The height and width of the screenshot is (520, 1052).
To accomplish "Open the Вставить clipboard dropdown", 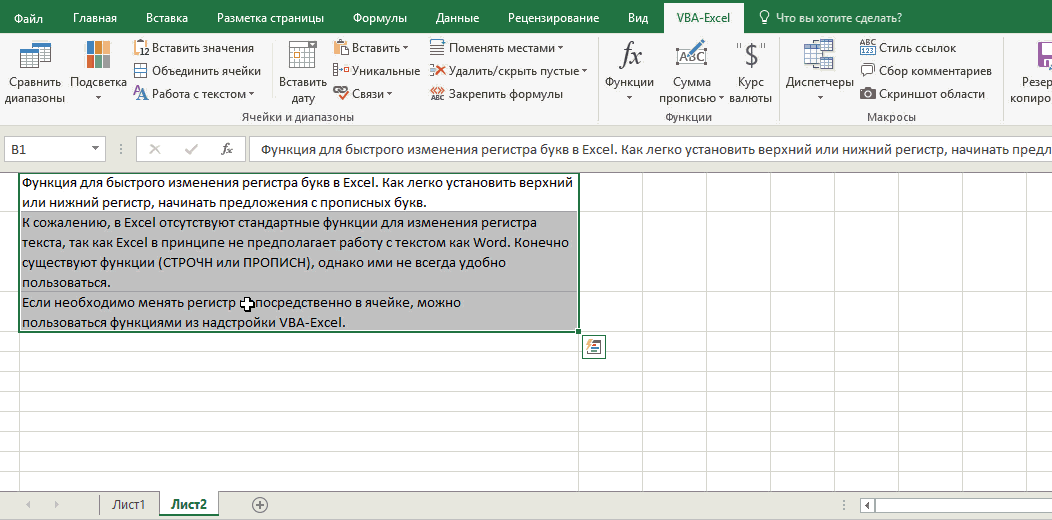I will 371,48.
